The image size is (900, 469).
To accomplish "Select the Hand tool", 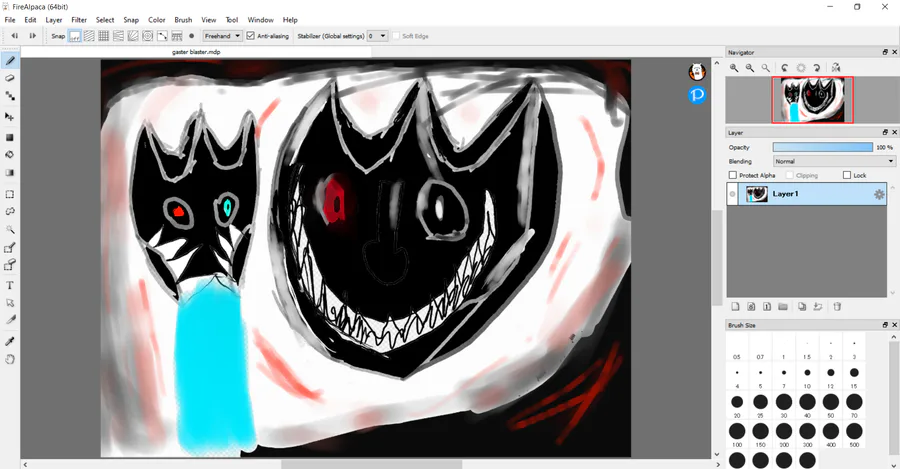I will [10, 359].
